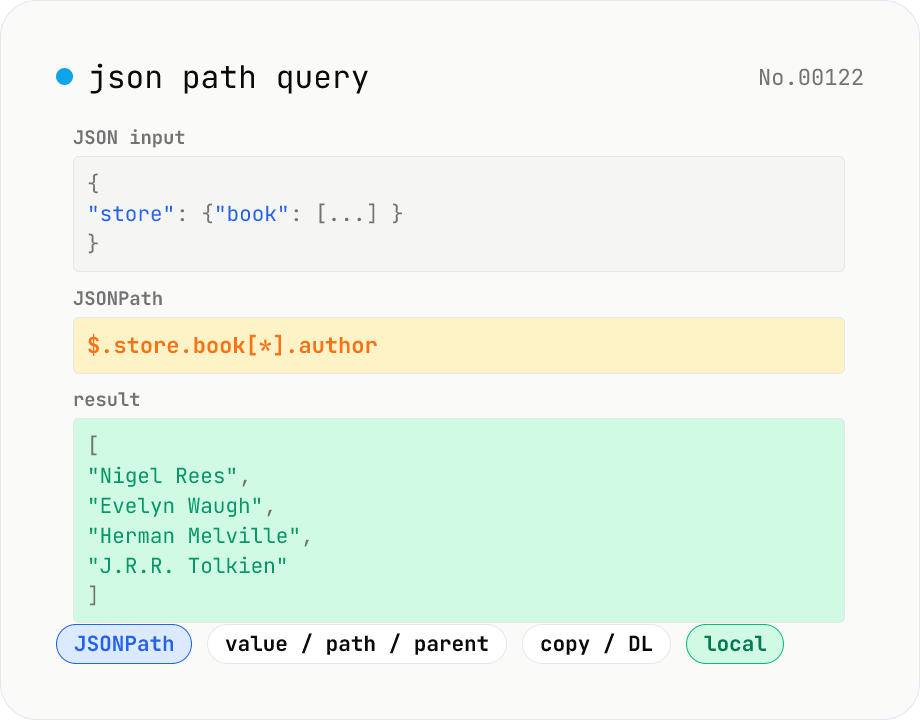Click the "result" section label

tap(107, 400)
